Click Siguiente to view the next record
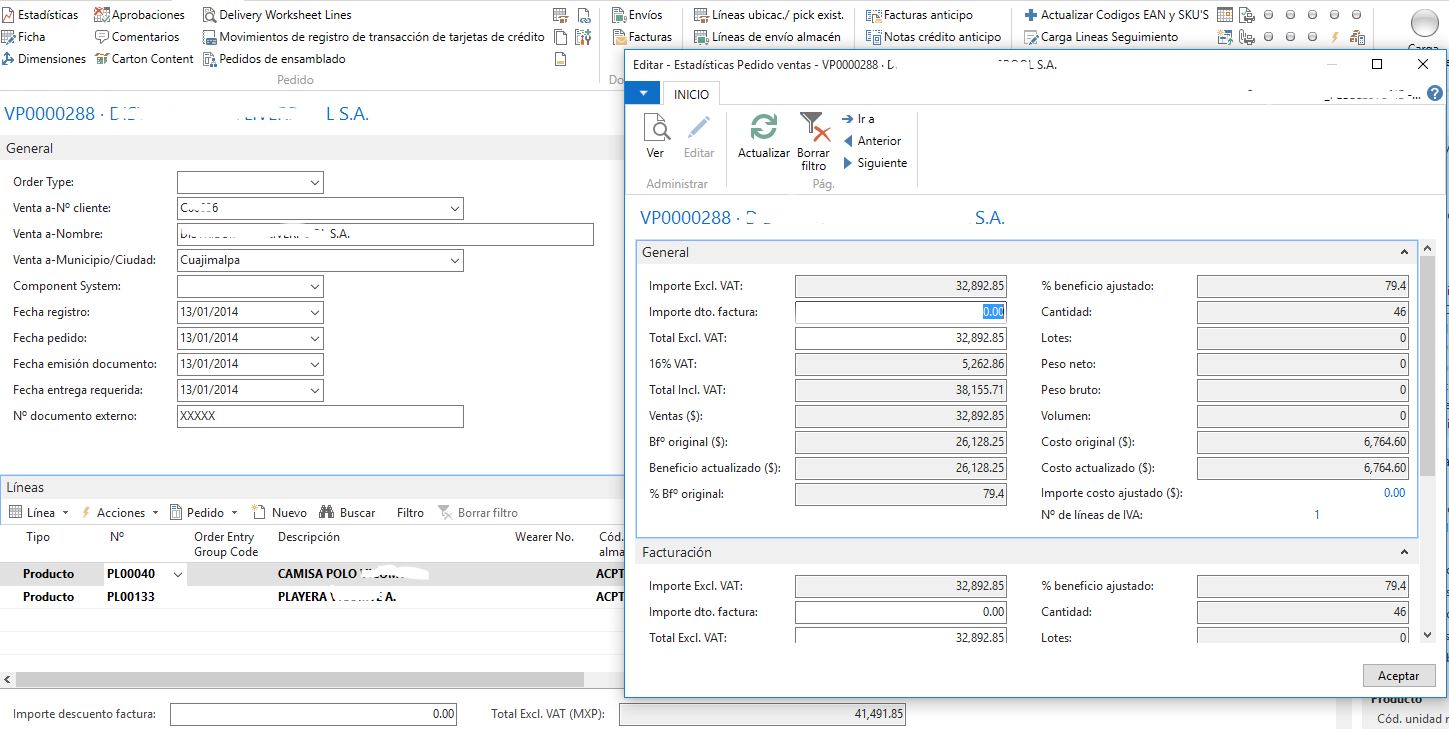This screenshot has width=1449, height=729. (874, 162)
